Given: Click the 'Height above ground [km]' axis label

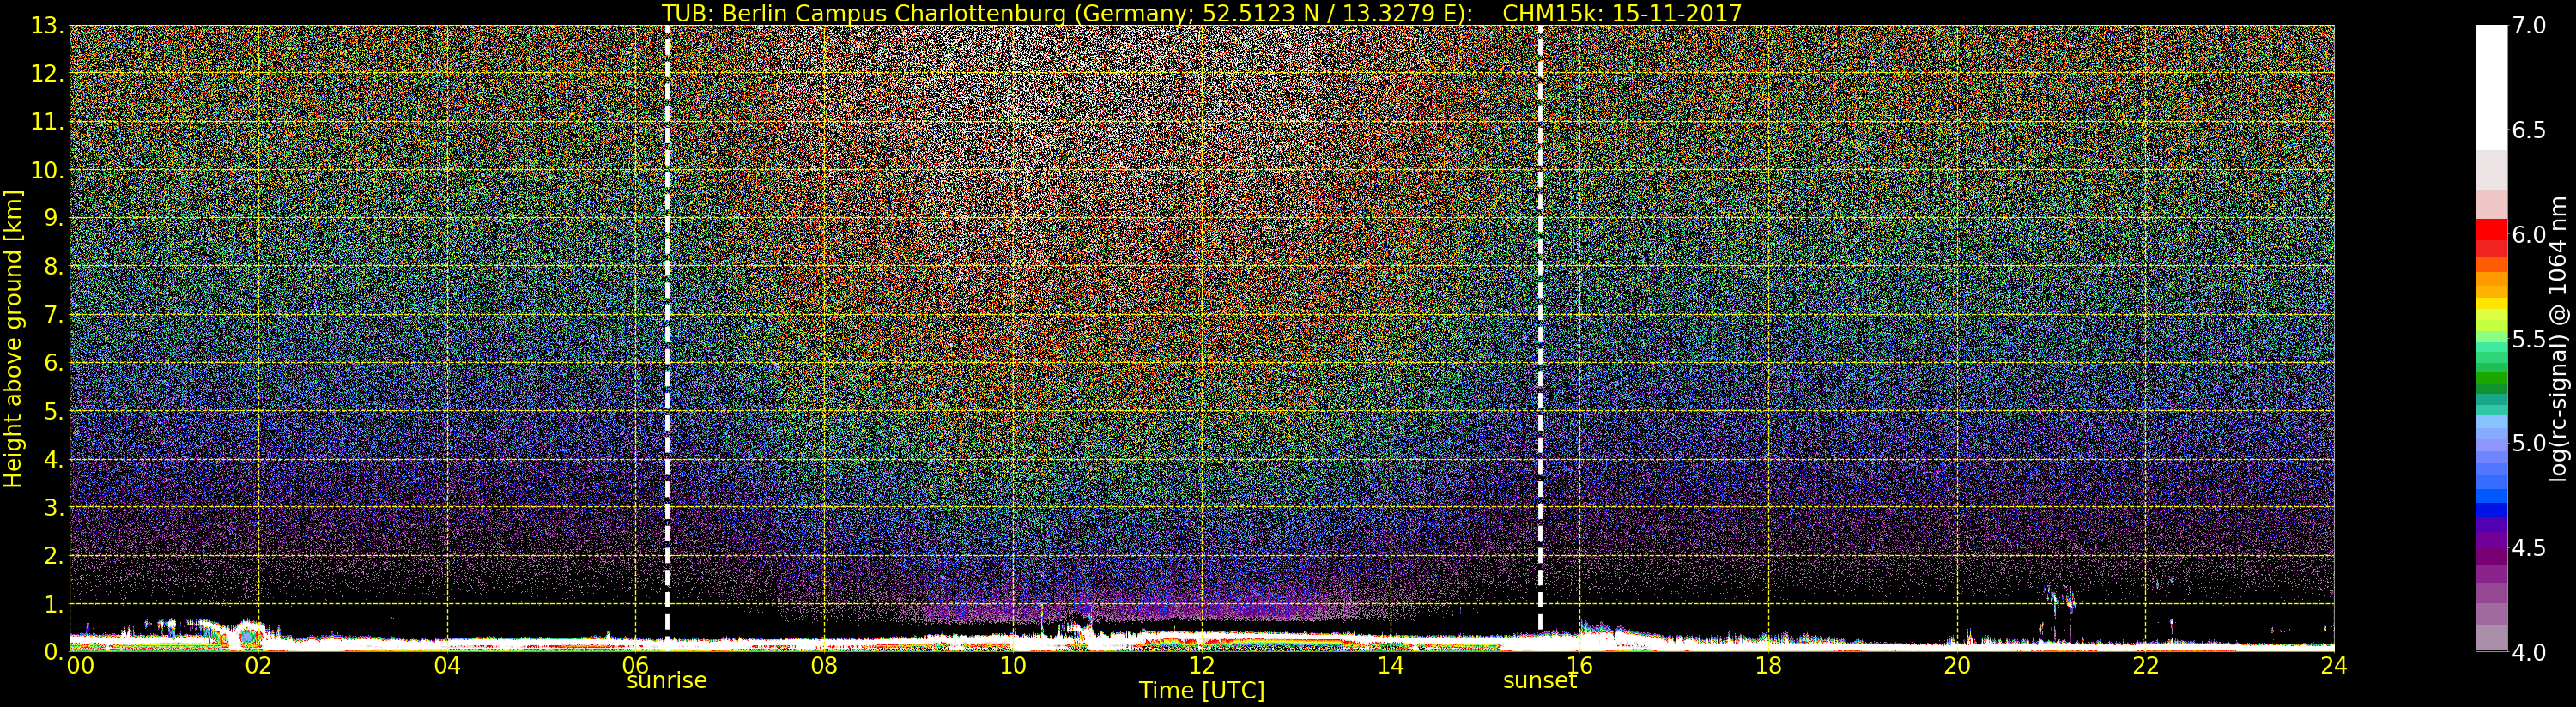Looking at the screenshot, I should (13, 339).
